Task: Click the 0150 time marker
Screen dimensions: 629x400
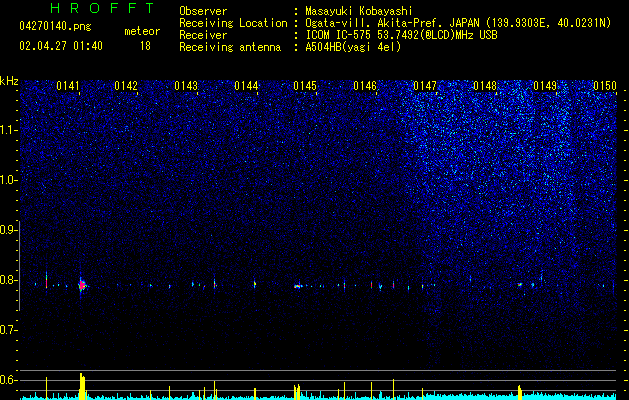Action: tap(605, 86)
